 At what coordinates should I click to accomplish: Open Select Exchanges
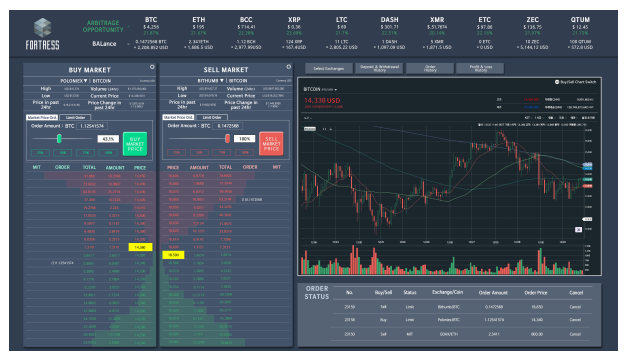329,69
